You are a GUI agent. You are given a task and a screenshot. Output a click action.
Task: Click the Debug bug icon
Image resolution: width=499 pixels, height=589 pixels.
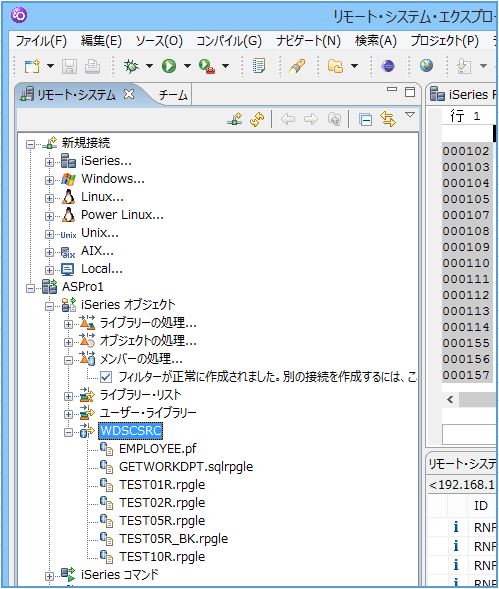(131, 66)
